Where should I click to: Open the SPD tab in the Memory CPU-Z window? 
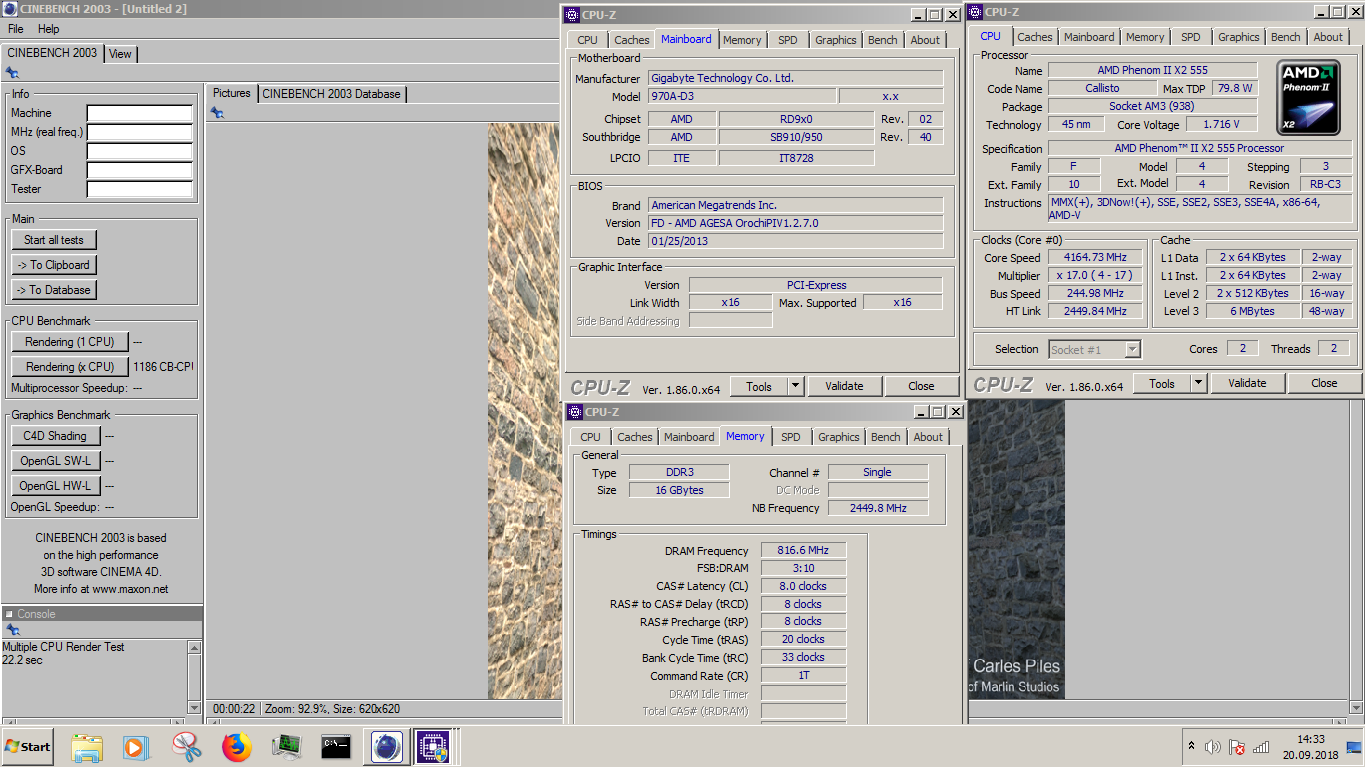click(791, 437)
